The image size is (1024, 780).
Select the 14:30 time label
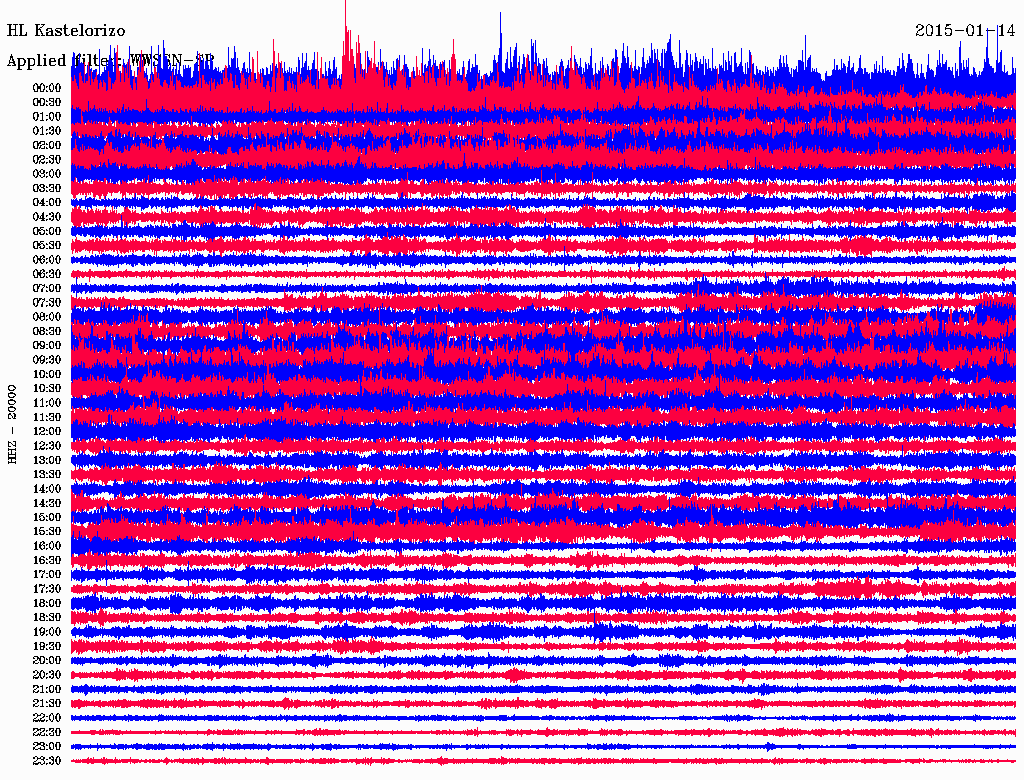click(47, 504)
